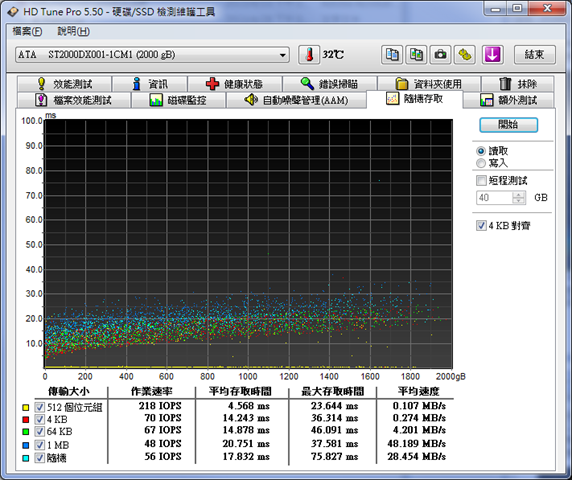Screen dimensions: 572x480
Task: Click the copy text to clipboard icon
Action: (x=392, y=55)
